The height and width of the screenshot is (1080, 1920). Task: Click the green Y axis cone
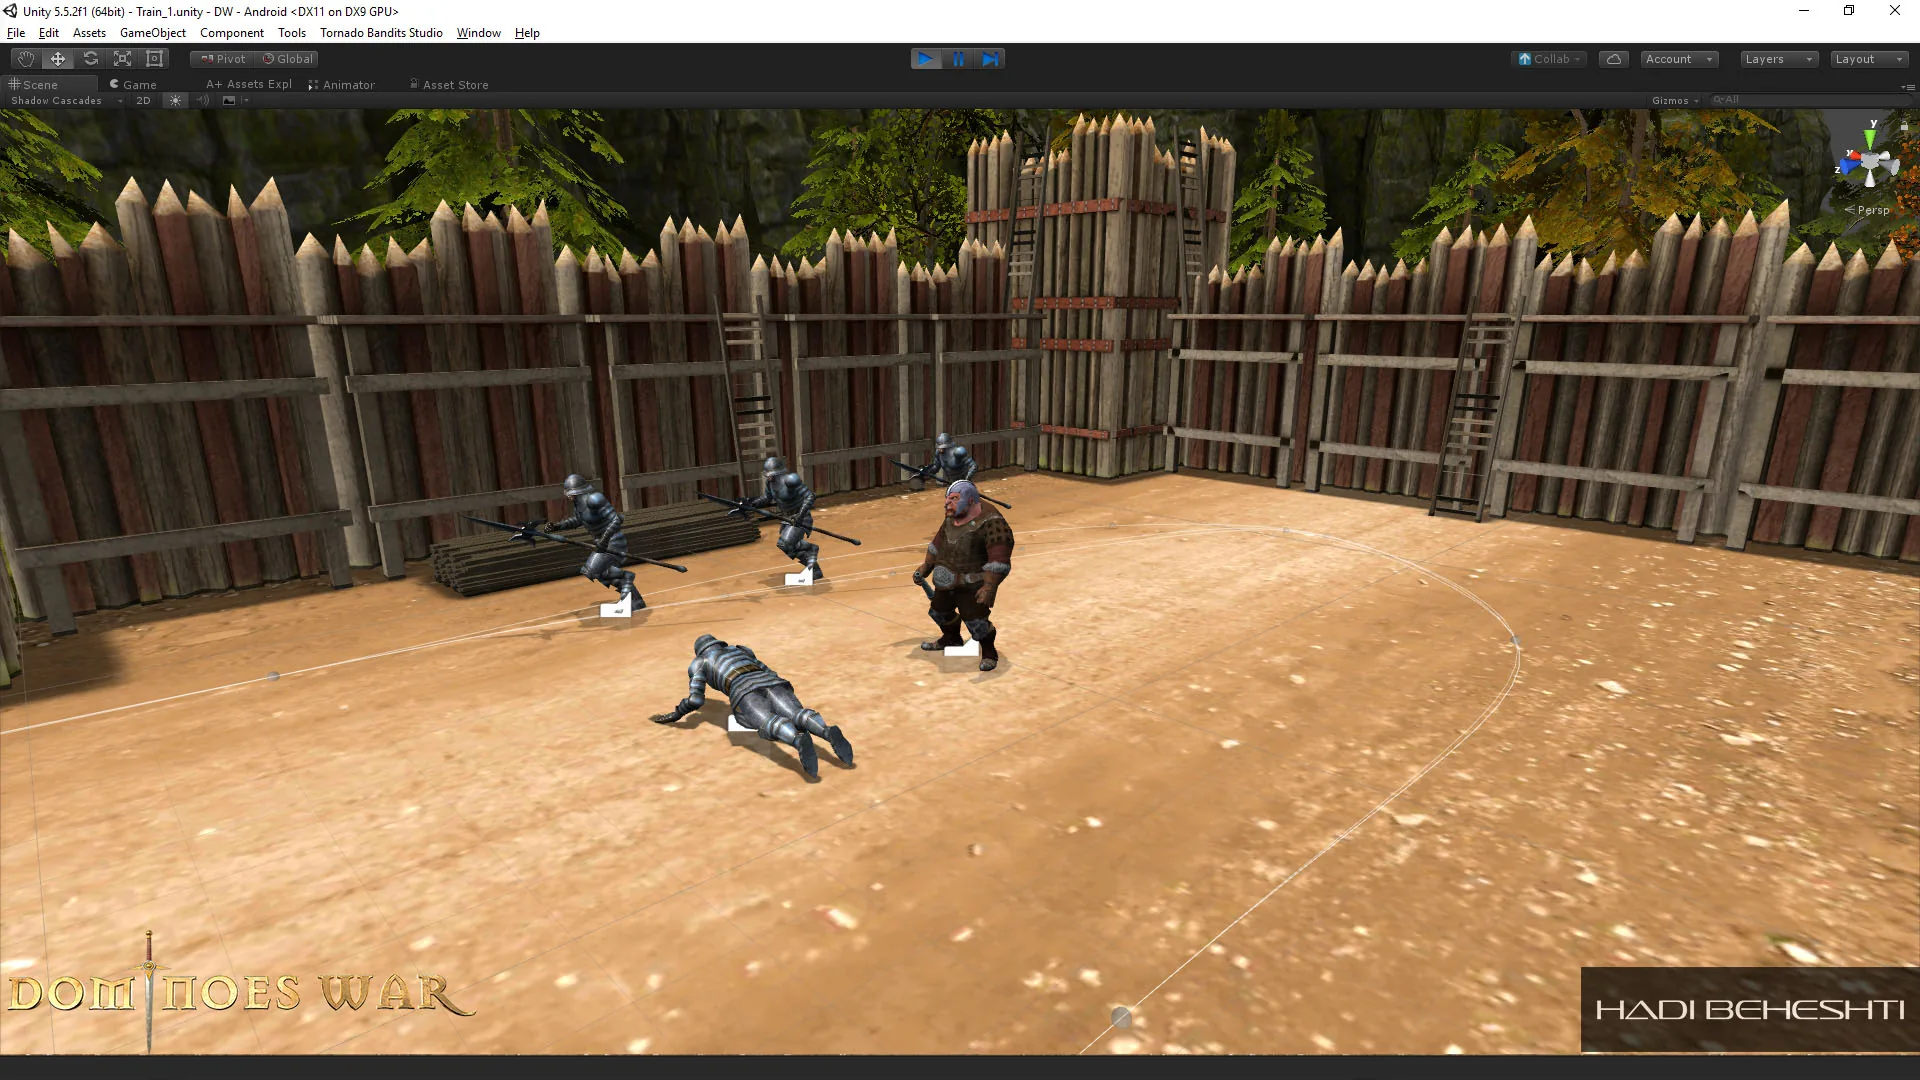pyautogui.click(x=1870, y=137)
